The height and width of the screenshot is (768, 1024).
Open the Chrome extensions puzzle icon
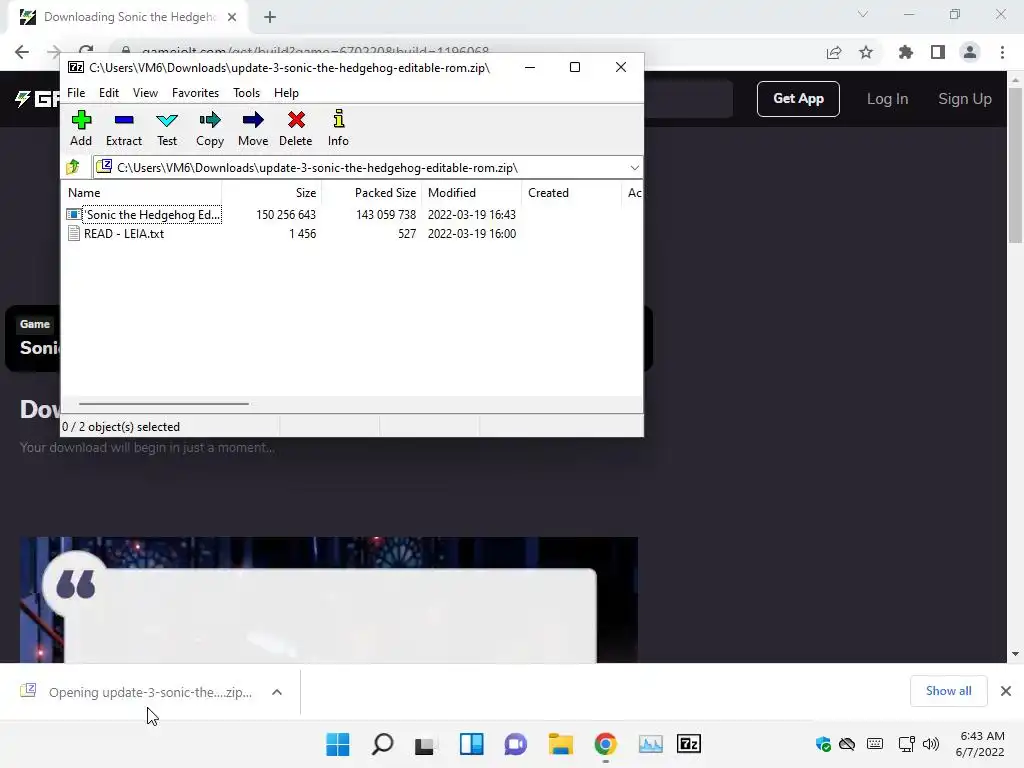click(x=905, y=52)
